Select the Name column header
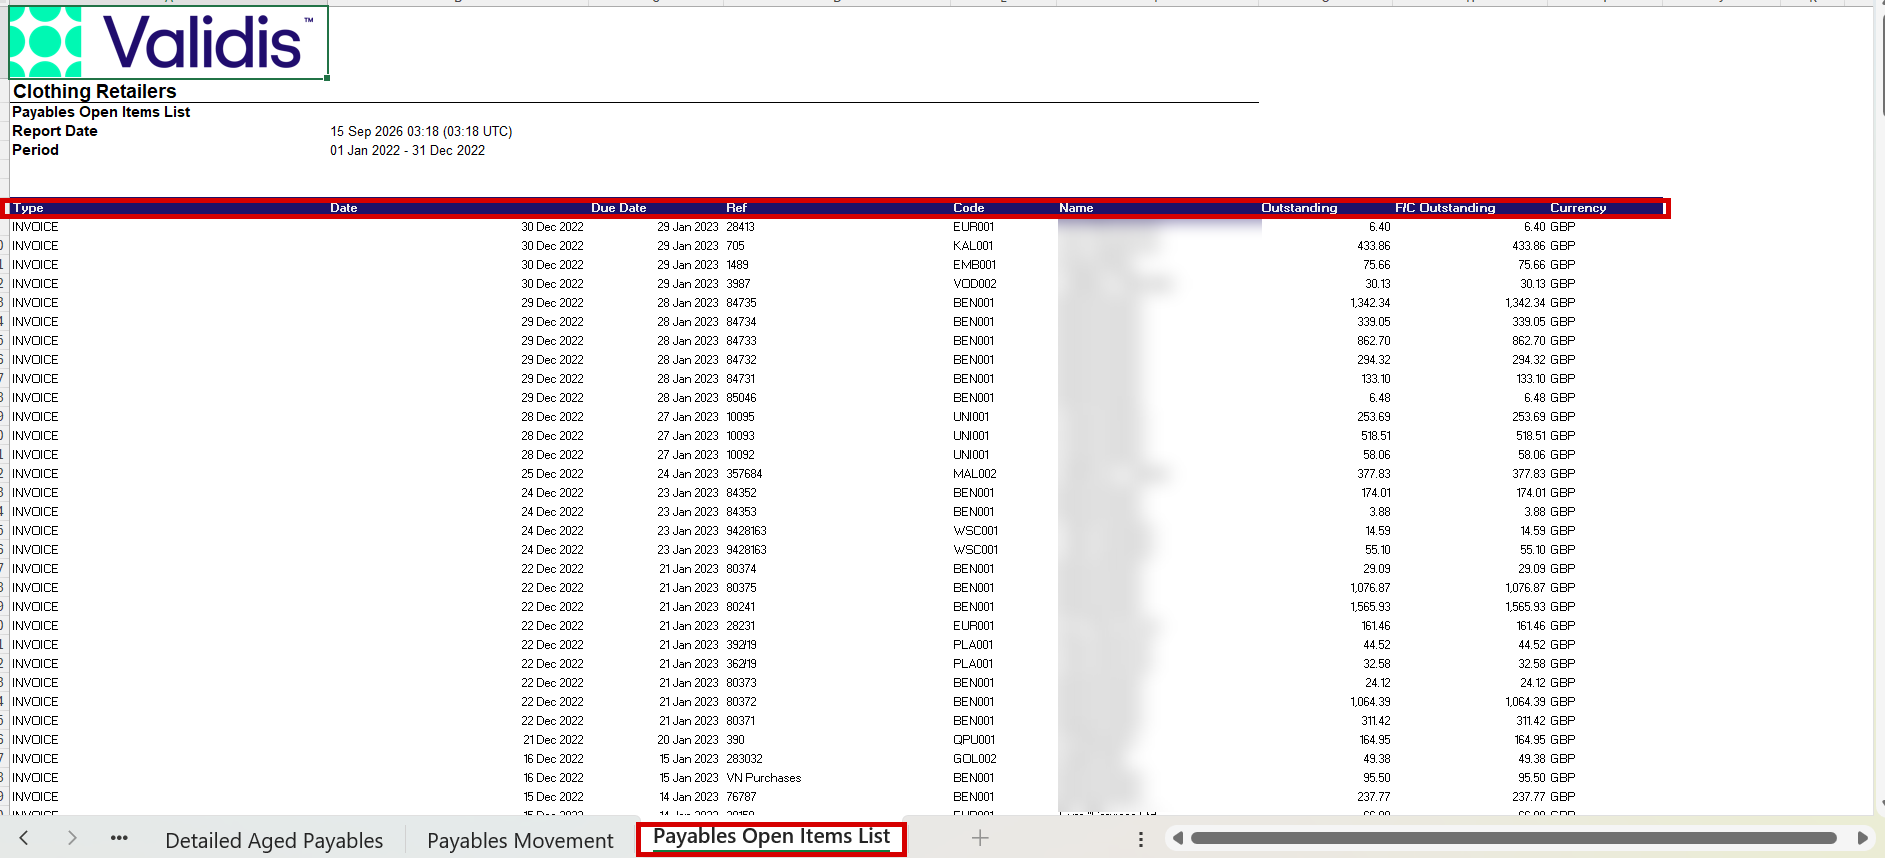1885x858 pixels. (1076, 208)
